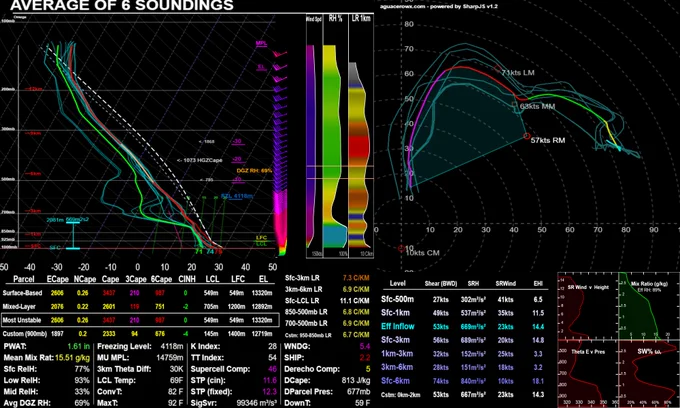Viewport: 680px width, 408px height.
Task: Click the 57kts RM storm motion marker
Action: coord(526,136)
